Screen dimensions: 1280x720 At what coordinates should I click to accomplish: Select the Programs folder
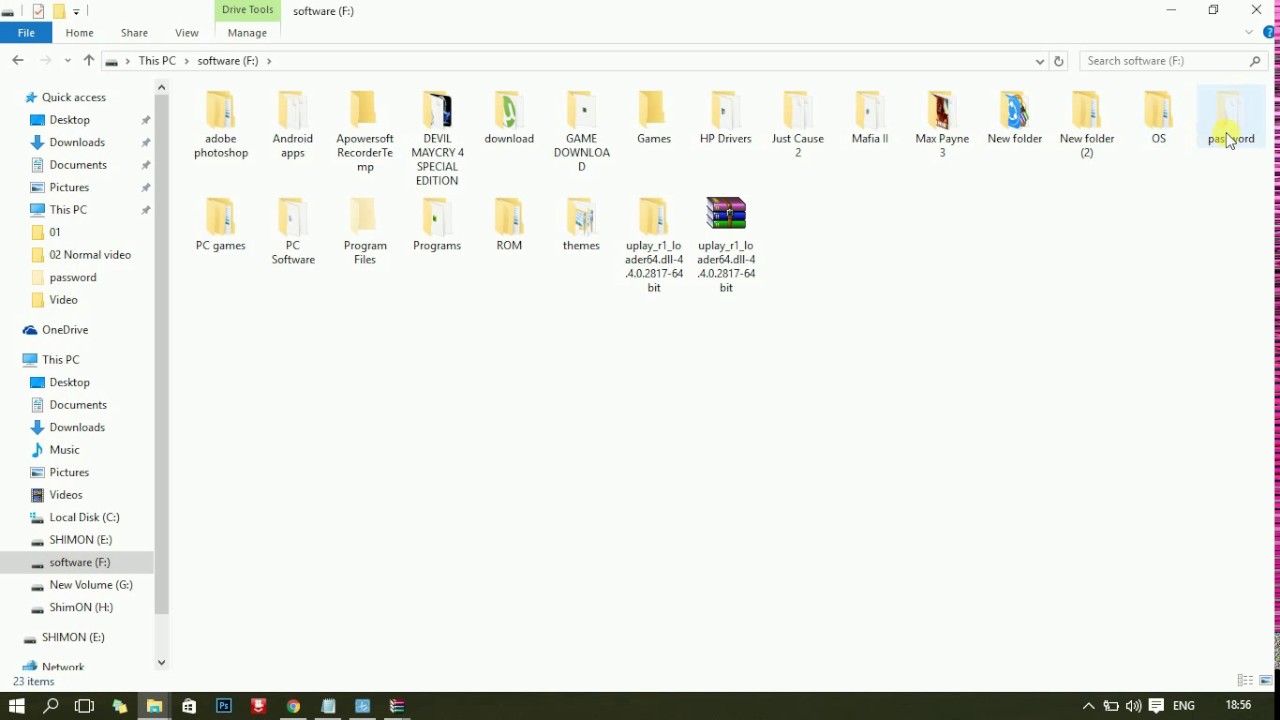[437, 224]
